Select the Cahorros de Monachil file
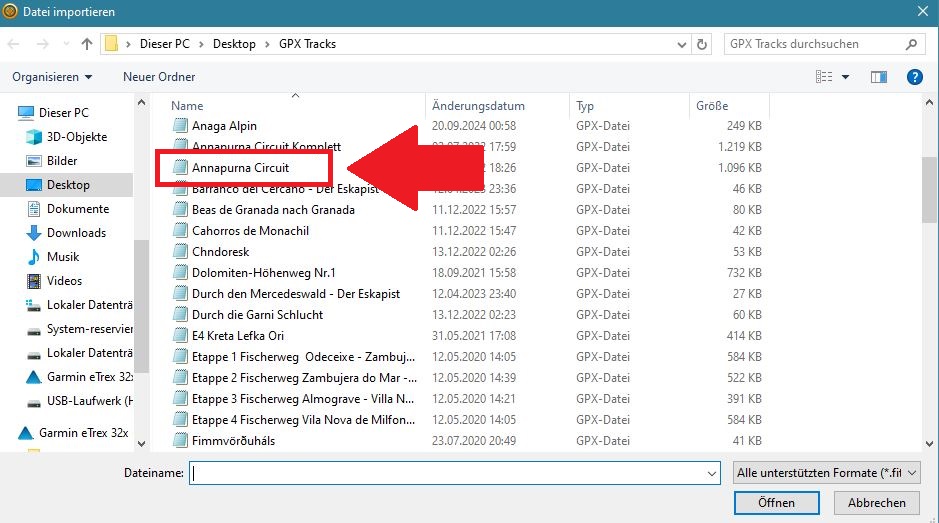Viewport: 939px width, 523px height. coord(250,231)
